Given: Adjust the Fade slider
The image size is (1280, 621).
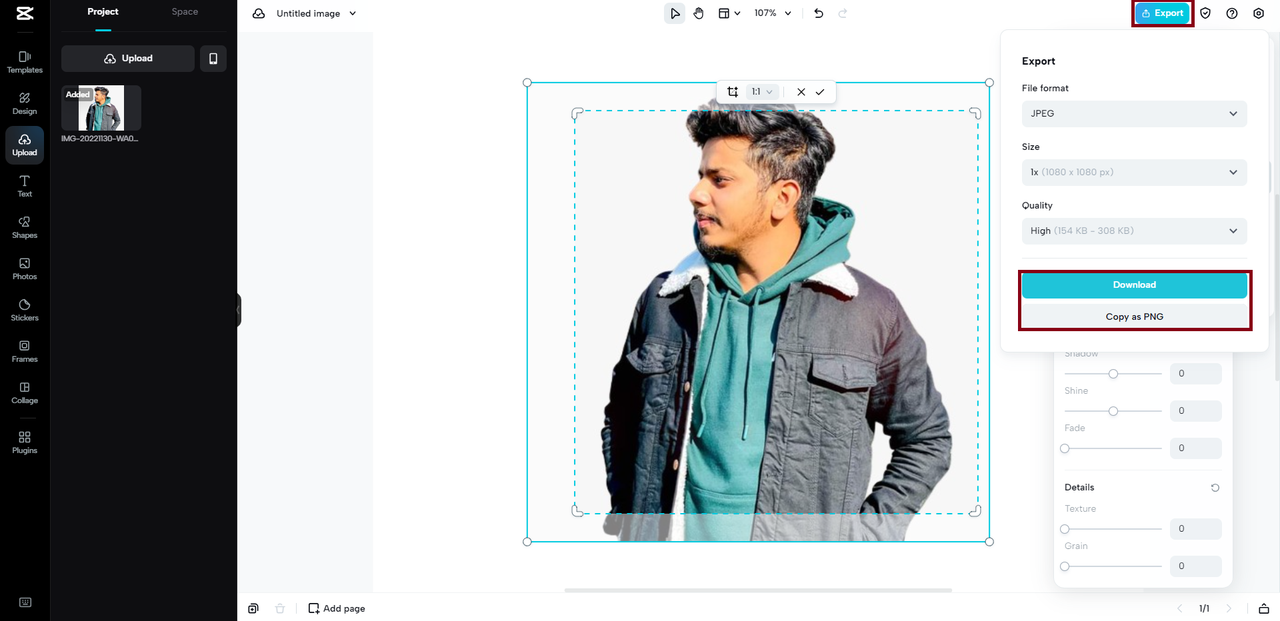Looking at the screenshot, I should [x=1113, y=448].
